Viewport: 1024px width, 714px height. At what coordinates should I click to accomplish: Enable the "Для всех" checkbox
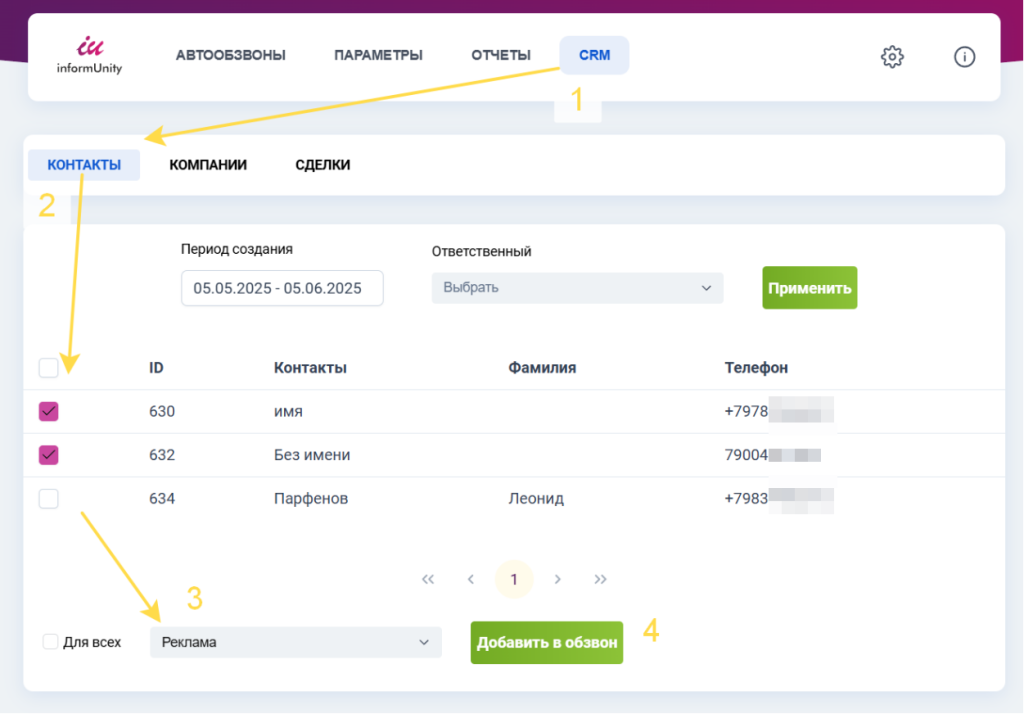point(51,642)
